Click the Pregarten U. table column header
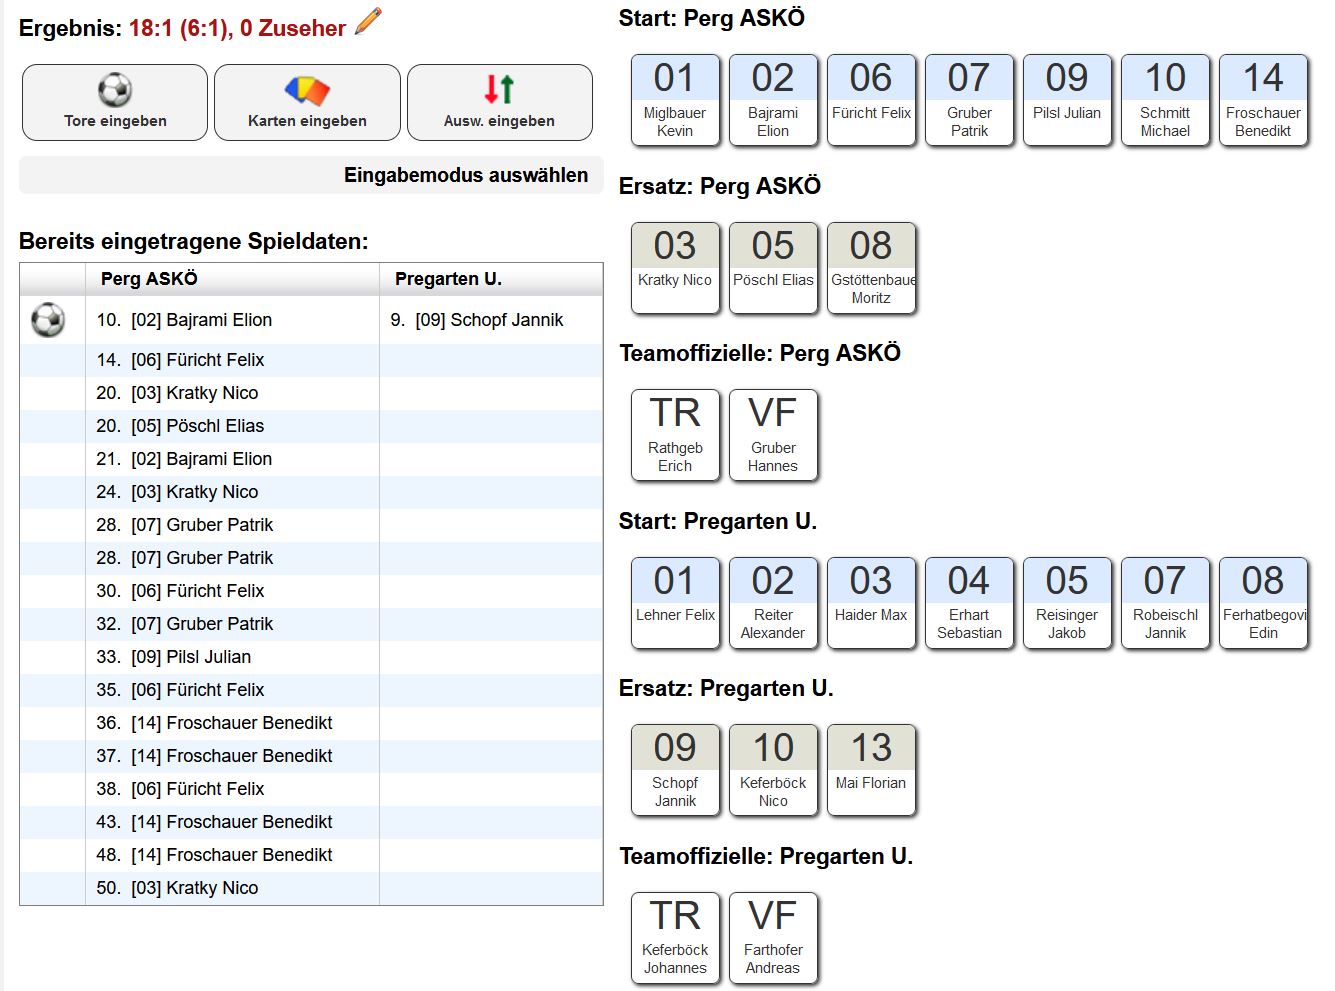This screenshot has height=991, width=1335. tap(491, 279)
